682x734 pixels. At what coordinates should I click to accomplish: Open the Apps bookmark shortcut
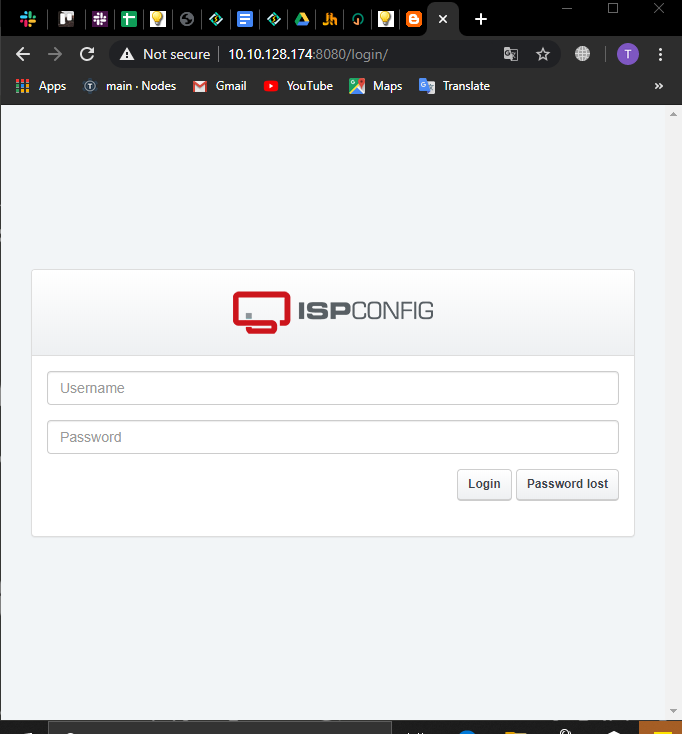[41, 86]
